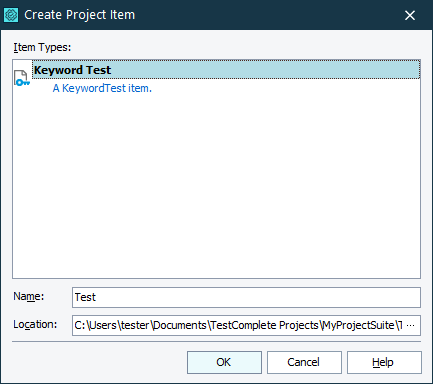
Task: Select the Keyword Test item type
Action: 226,70
